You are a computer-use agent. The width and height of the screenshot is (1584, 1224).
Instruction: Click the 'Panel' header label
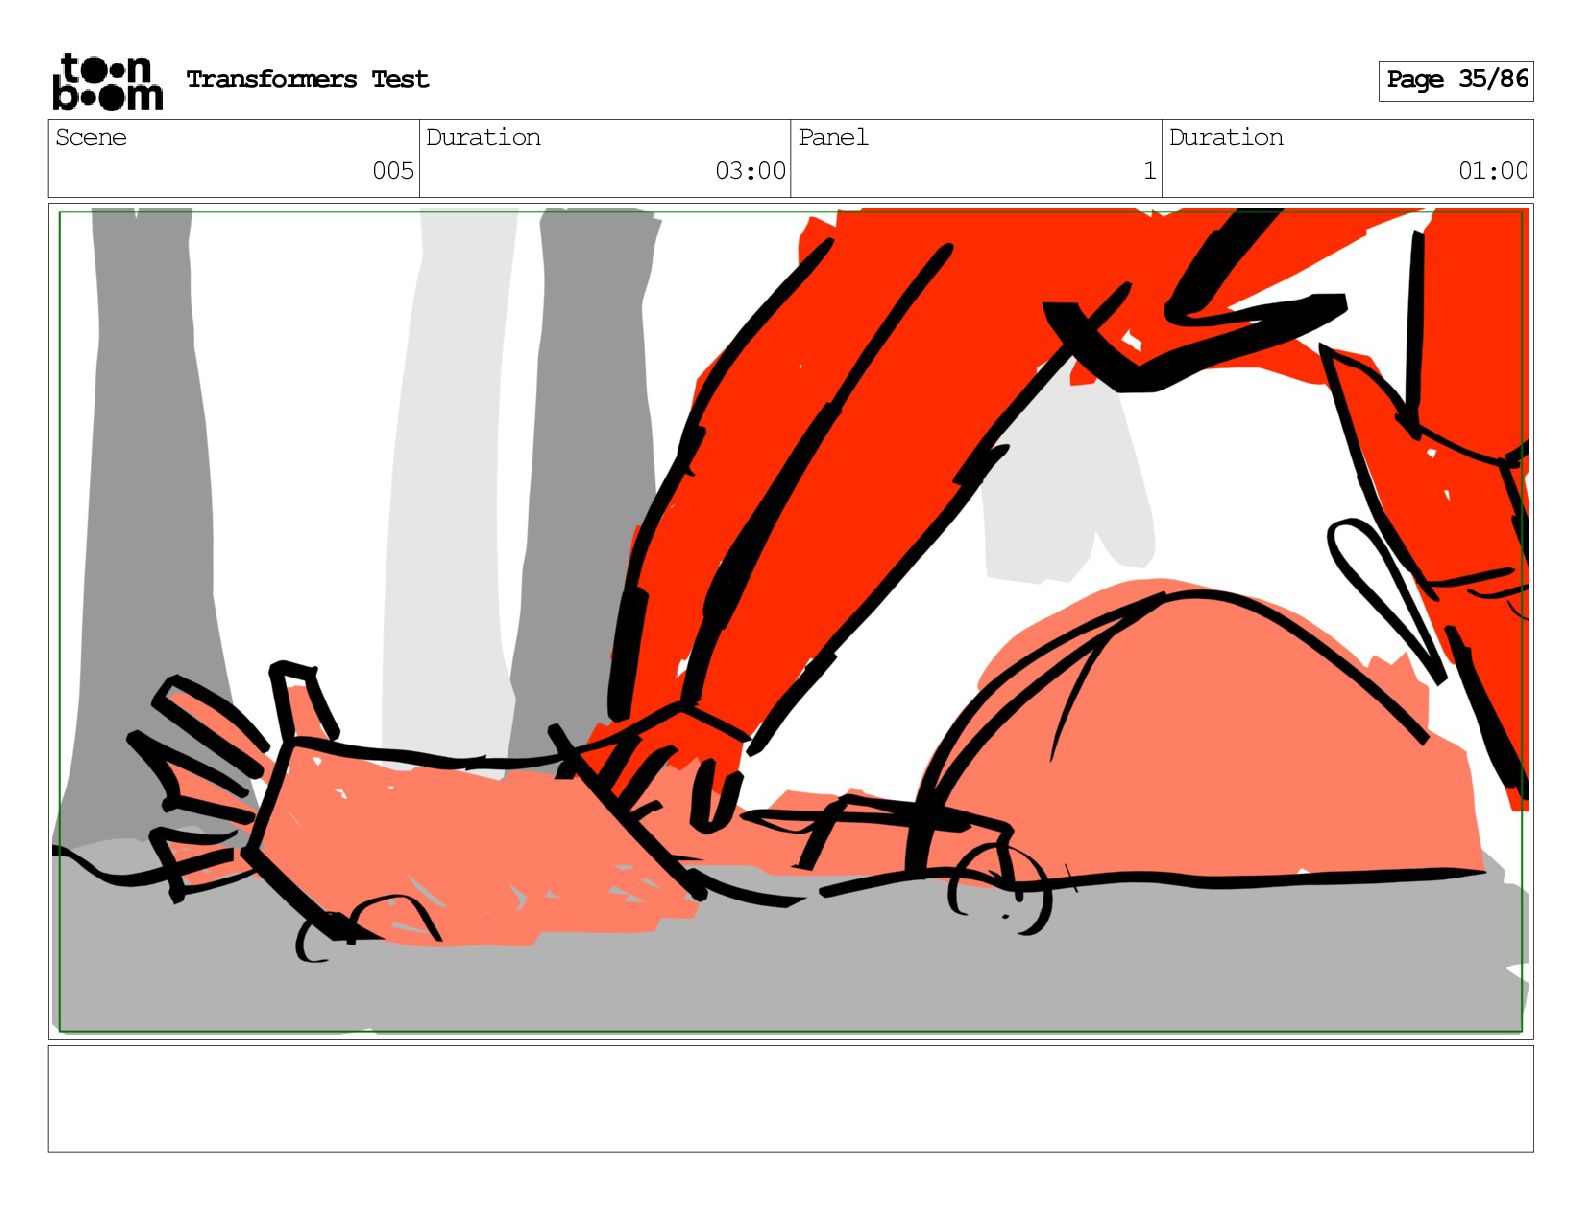pyautogui.click(x=833, y=137)
